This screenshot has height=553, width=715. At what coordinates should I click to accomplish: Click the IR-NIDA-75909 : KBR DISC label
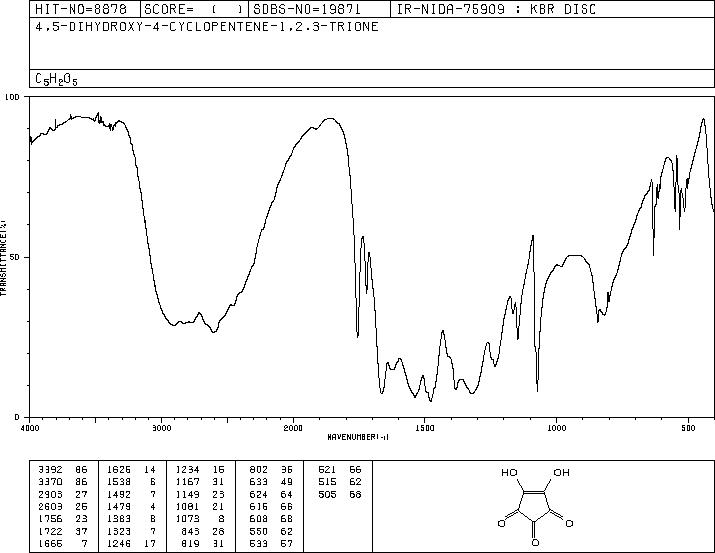[x=496, y=9]
